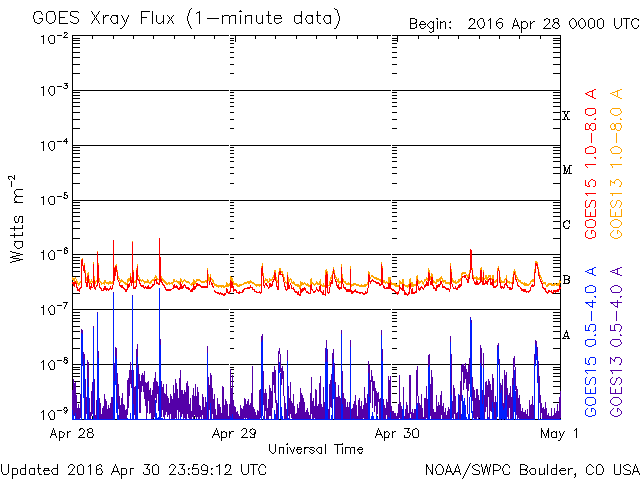Viewport: 640px width, 480px height.
Task: Select blue GOES15 0.5-4.0 A legend label
Action: (592, 342)
